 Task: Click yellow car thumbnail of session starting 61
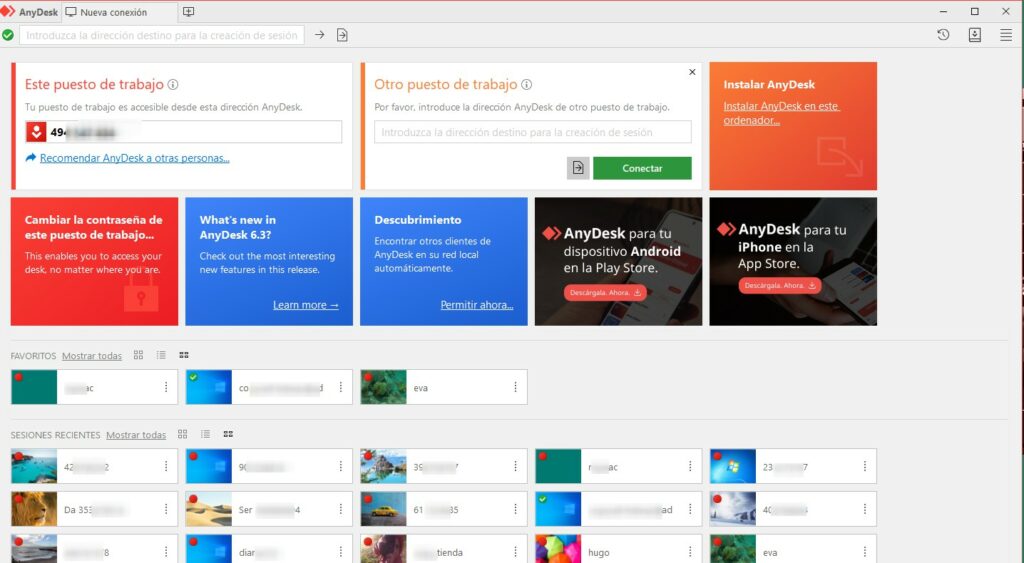[383, 509]
